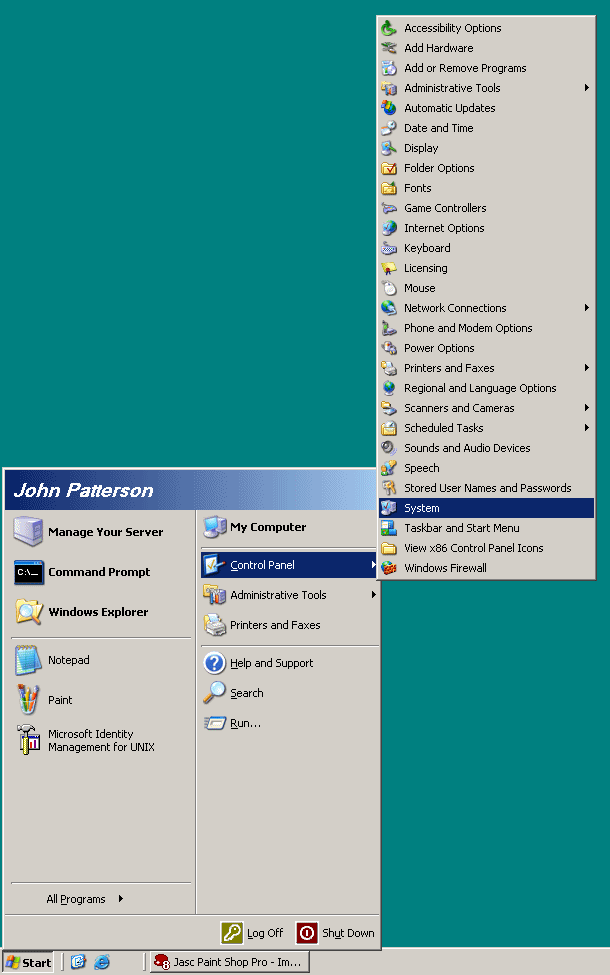
Task: Click the Accessibility Options icon
Action: [389, 28]
